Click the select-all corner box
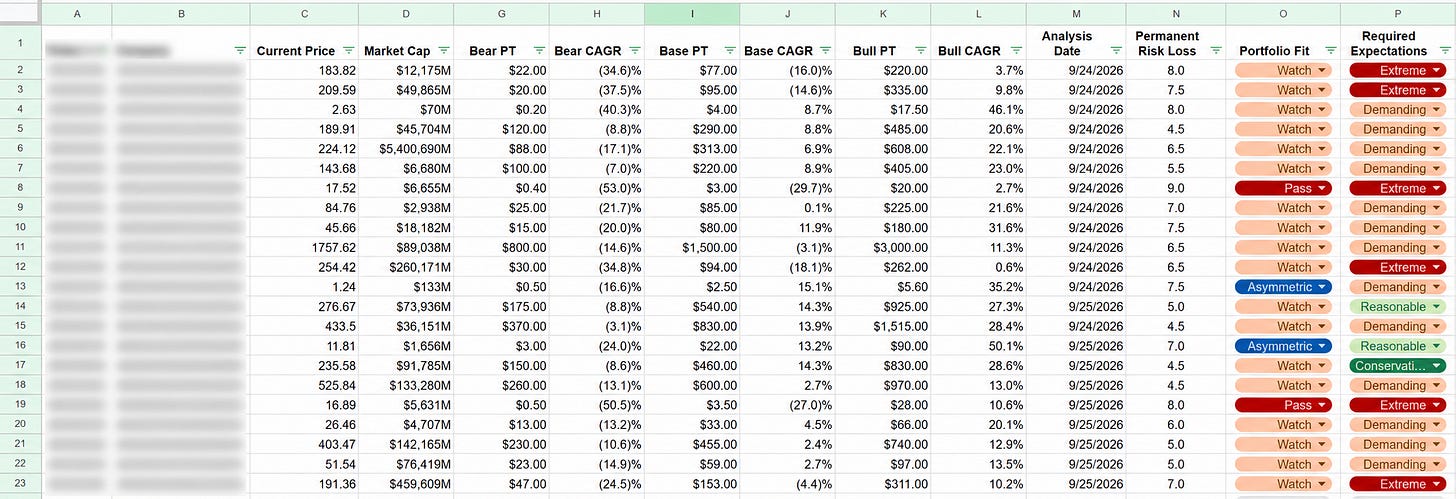The image size is (1456, 499). (x=19, y=14)
